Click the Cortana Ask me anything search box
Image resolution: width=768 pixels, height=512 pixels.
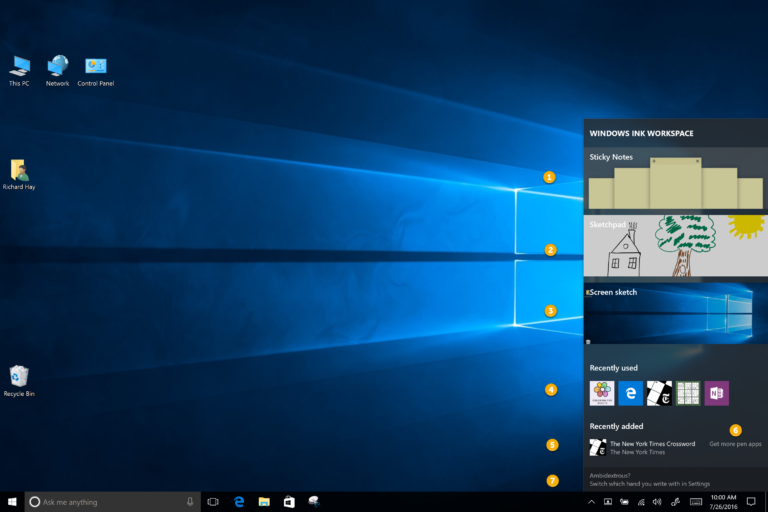pos(110,501)
